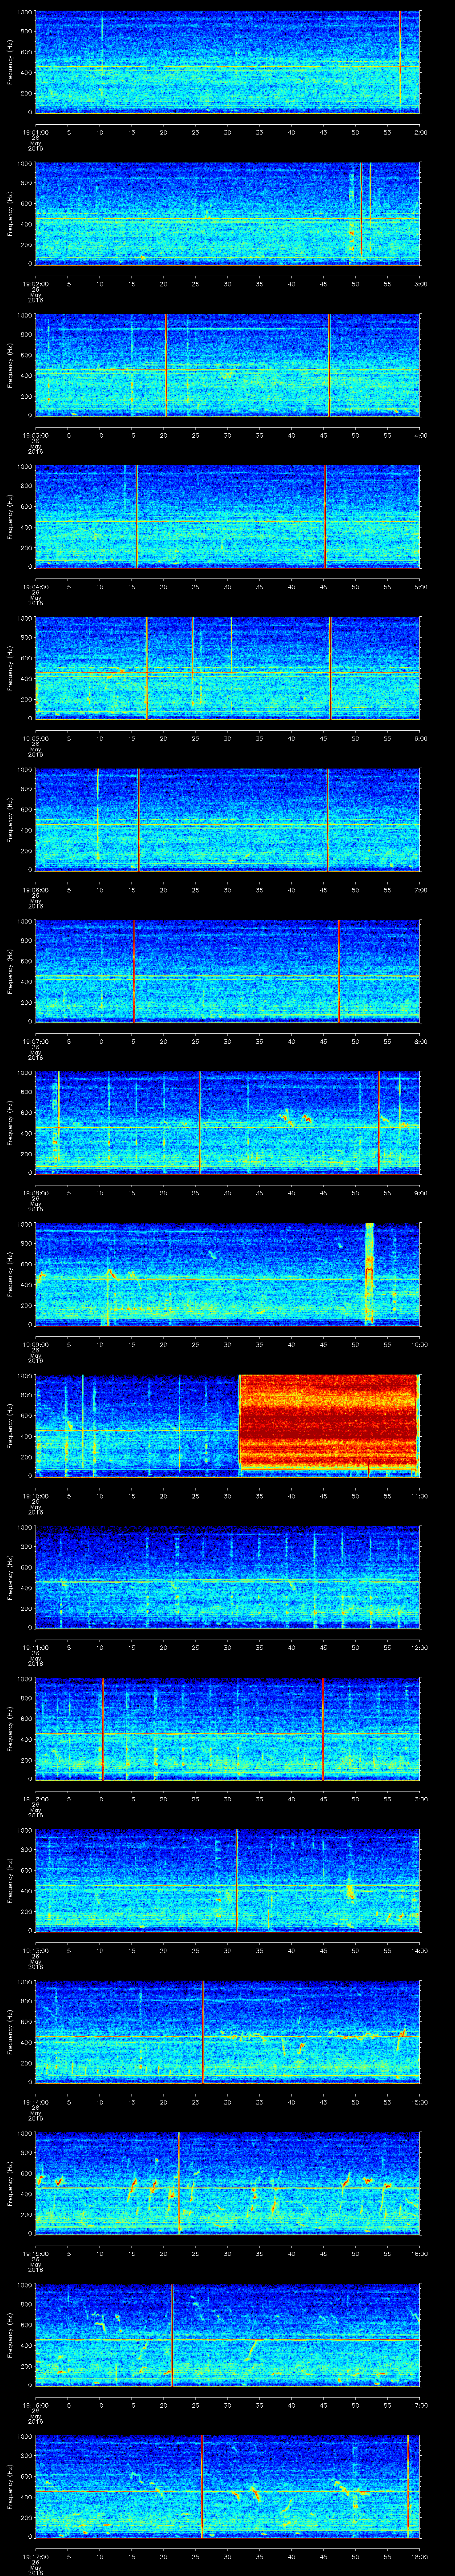The height and width of the screenshot is (2576, 455).
Task: Click the "19:03:00" start time label
Action: coord(35,435)
